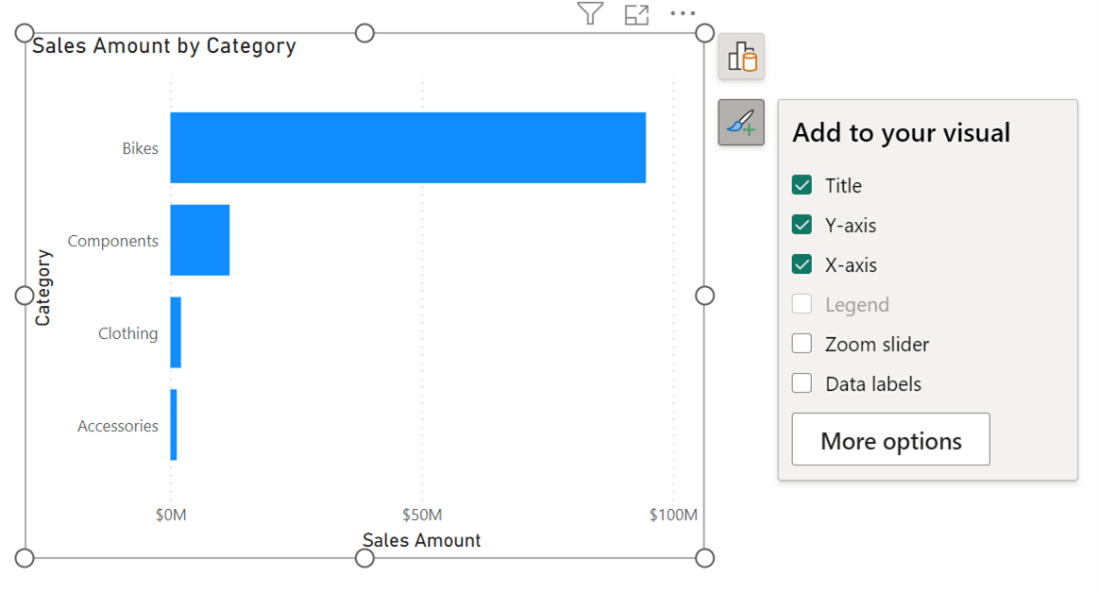The image size is (1098, 593).
Task: Click the Components axis label
Action: tap(113, 241)
